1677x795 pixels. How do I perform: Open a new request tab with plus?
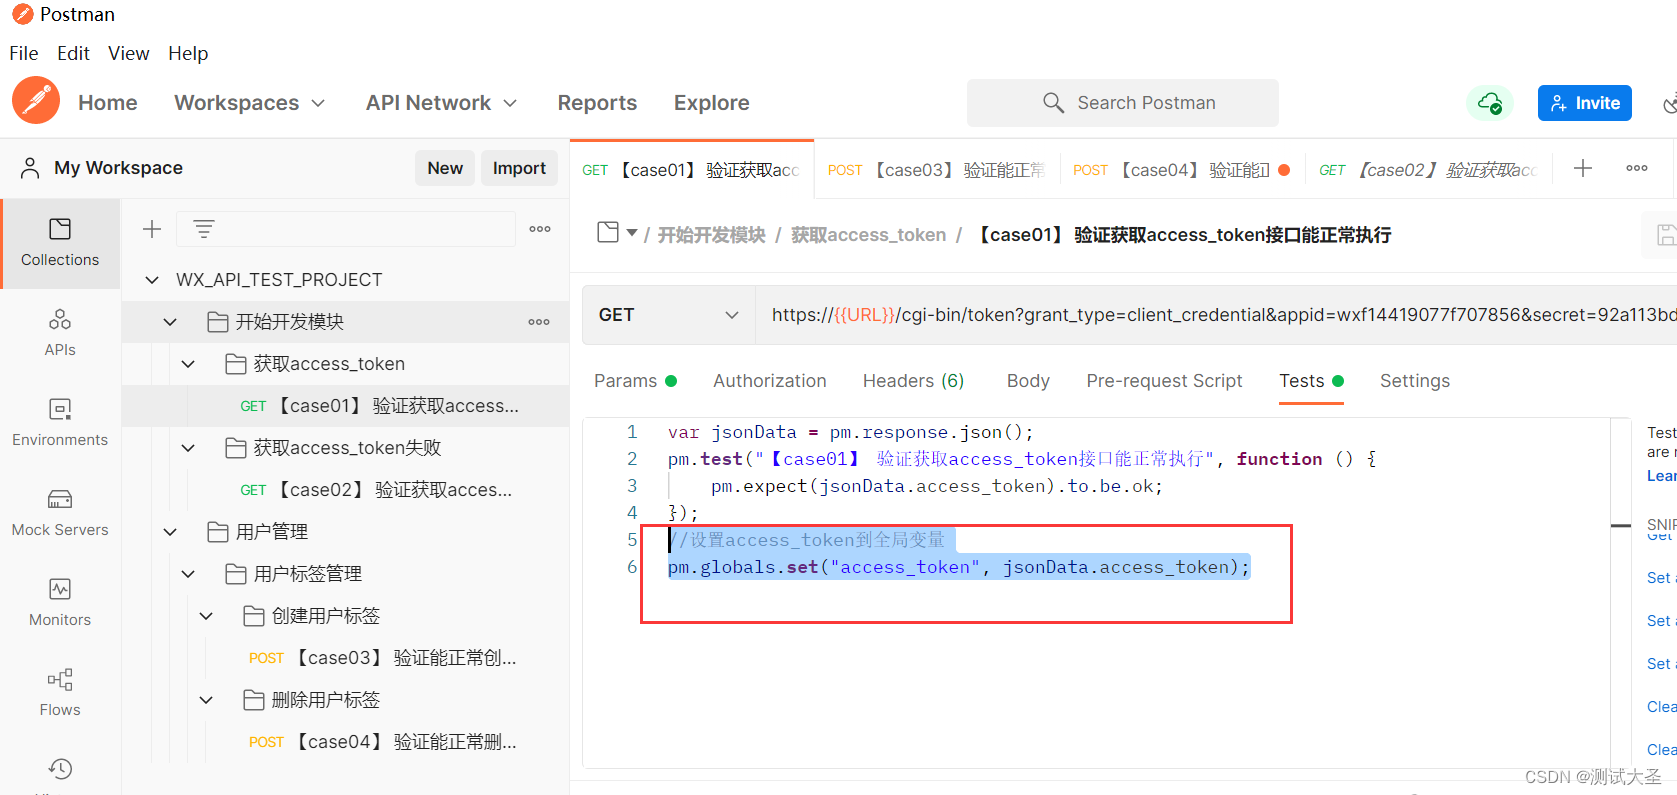(1582, 168)
